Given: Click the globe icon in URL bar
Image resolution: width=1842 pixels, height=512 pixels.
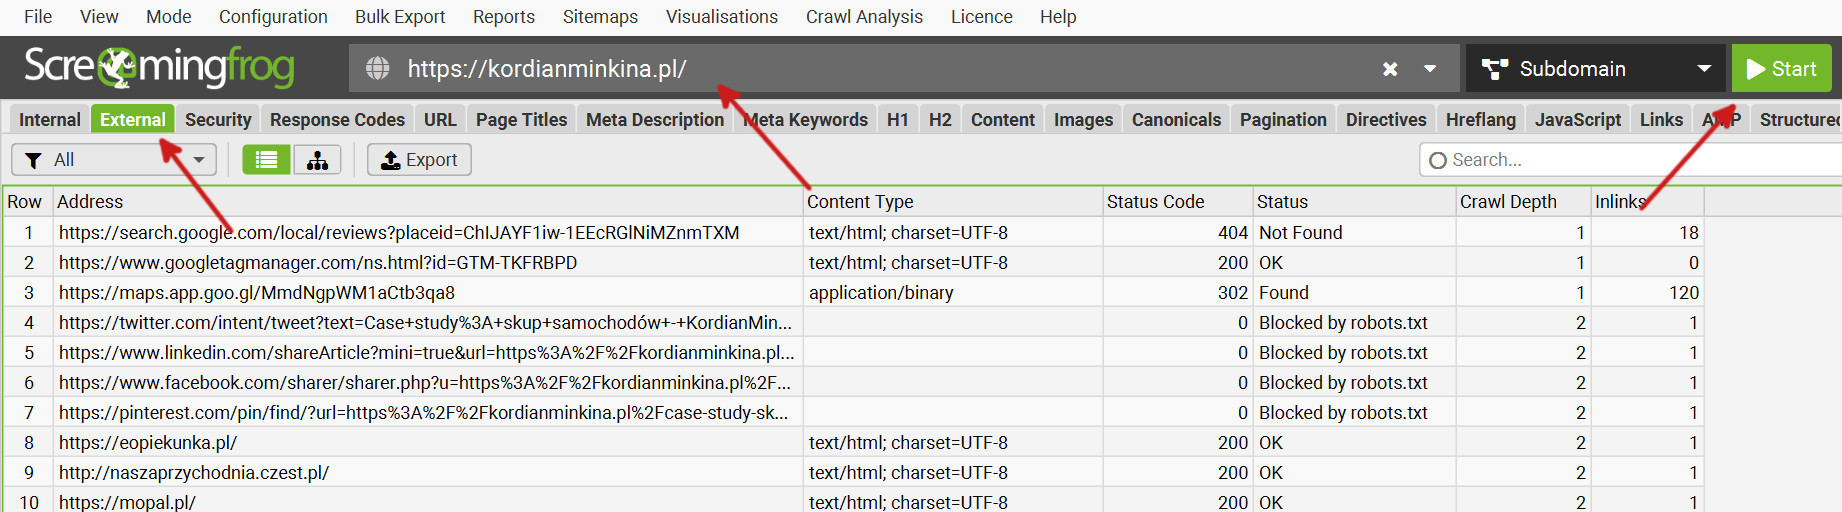Looking at the screenshot, I should [x=377, y=68].
